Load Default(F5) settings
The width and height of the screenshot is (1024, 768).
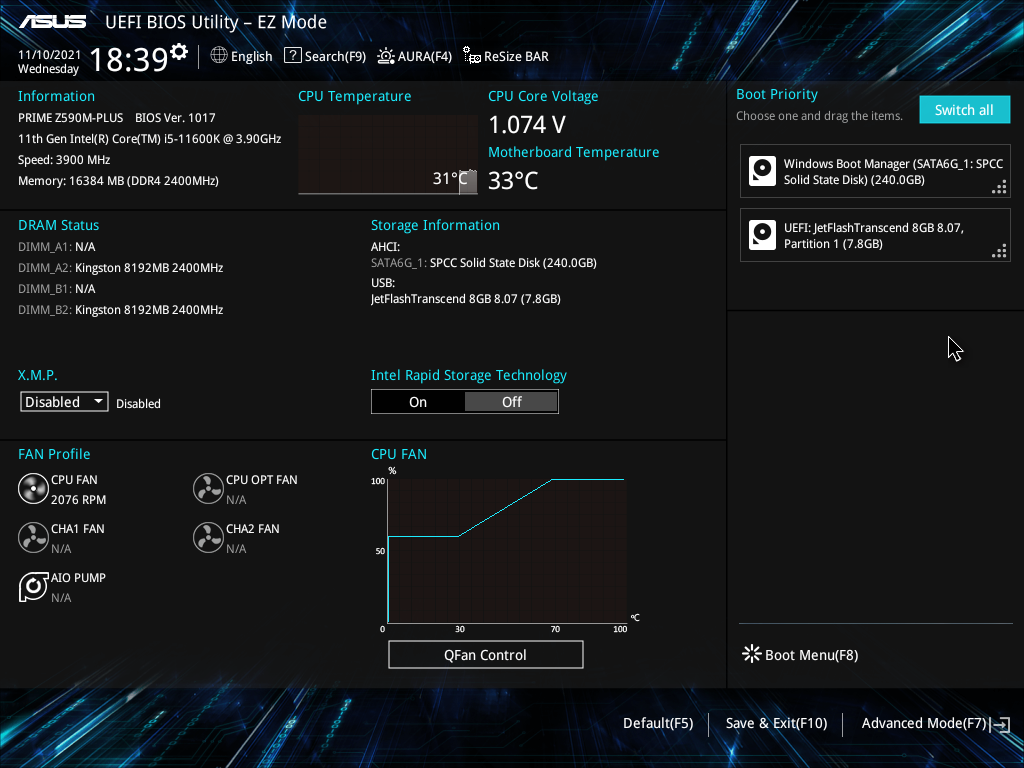[658, 723]
